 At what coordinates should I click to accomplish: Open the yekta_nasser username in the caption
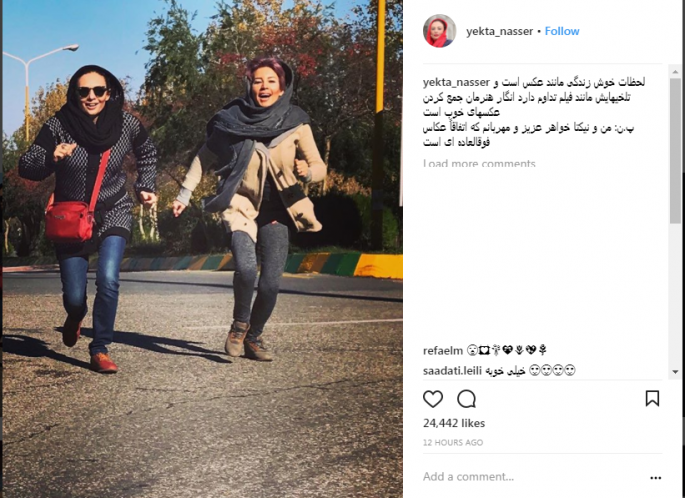456,82
